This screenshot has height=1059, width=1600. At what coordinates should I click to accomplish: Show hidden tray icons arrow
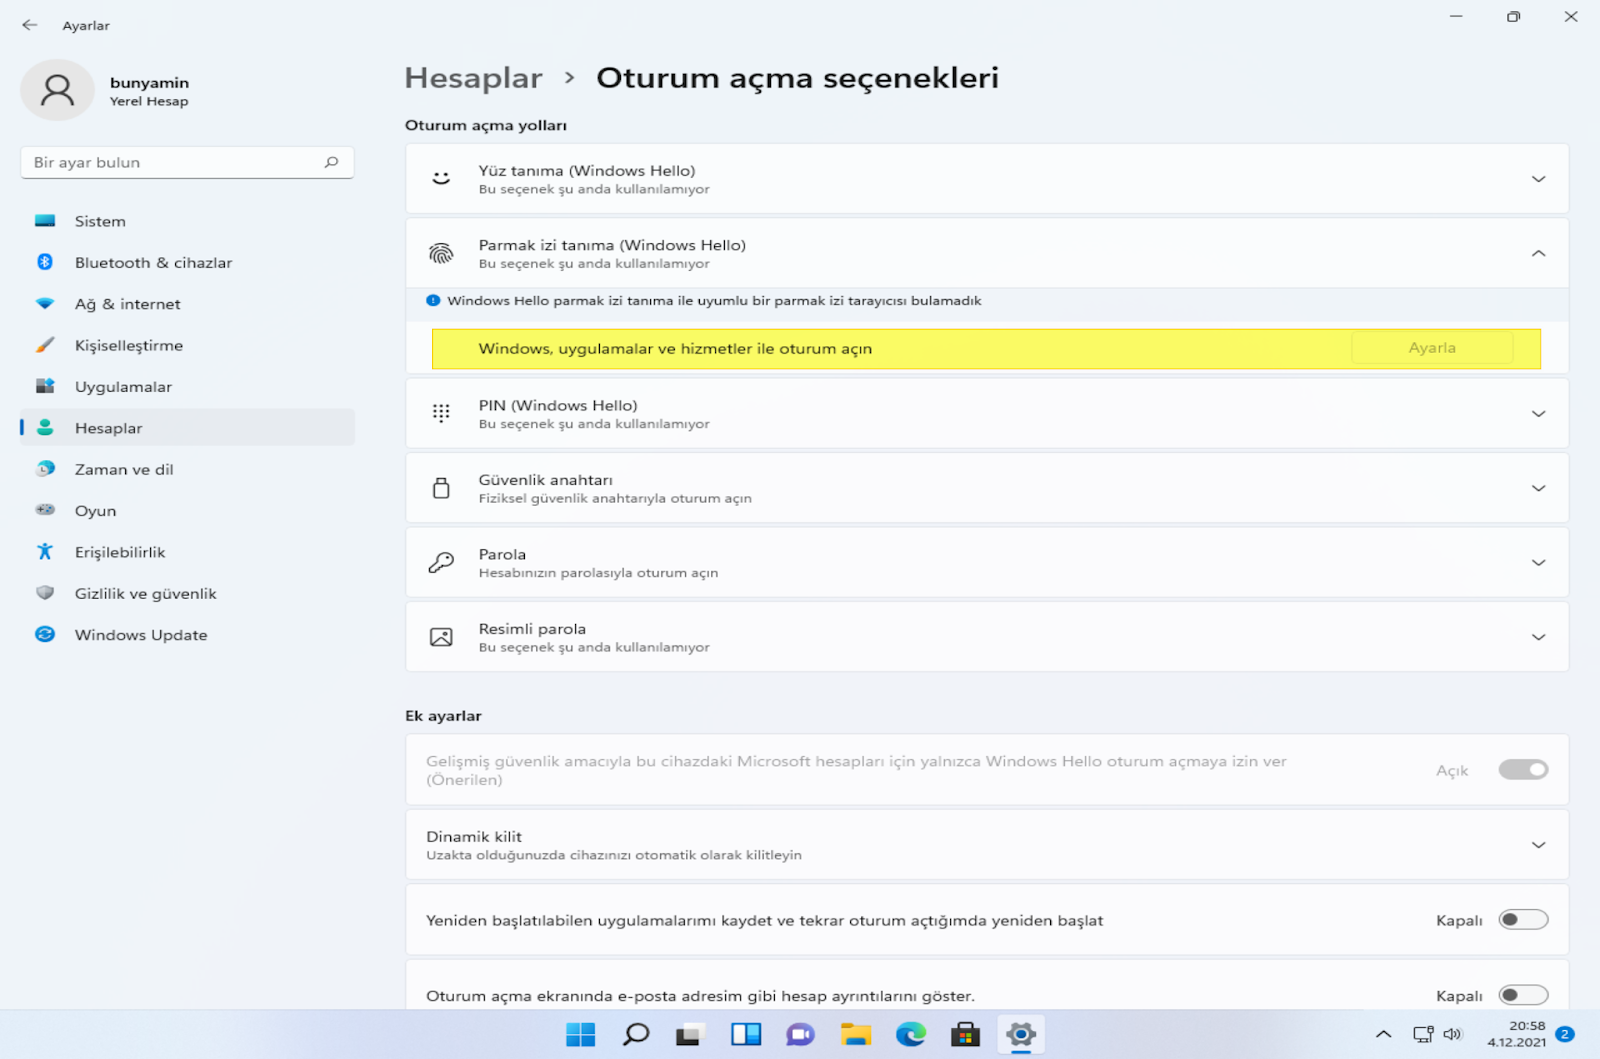[1383, 1034]
